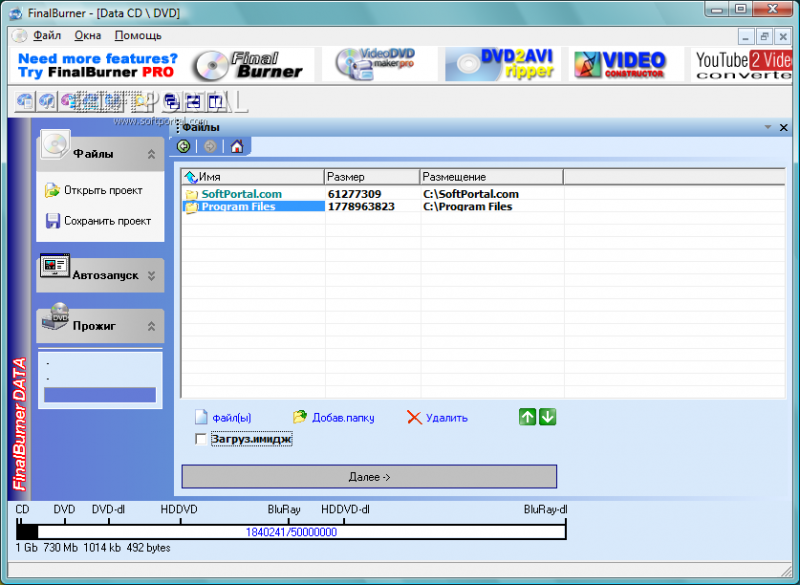This screenshot has width=800, height=585.
Task: Click the Открыть проект folder icon
Action: click(52, 190)
